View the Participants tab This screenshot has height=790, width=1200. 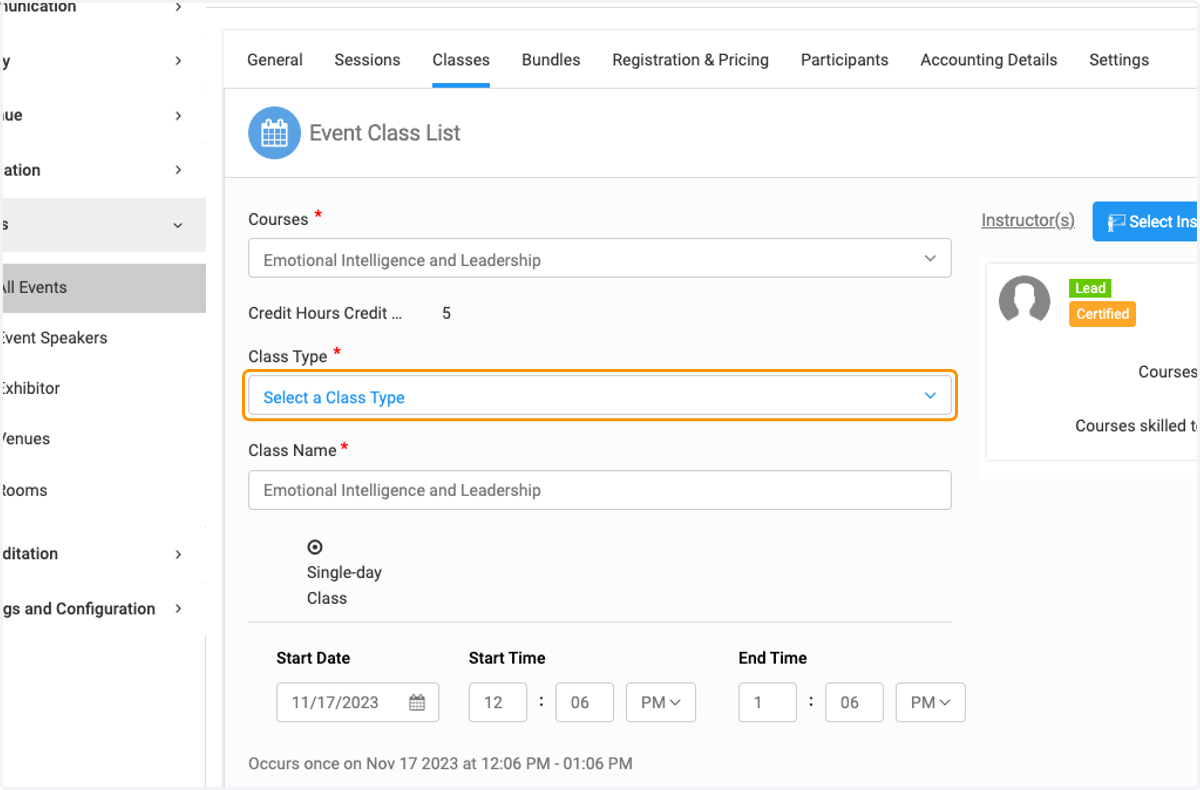[845, 60]
